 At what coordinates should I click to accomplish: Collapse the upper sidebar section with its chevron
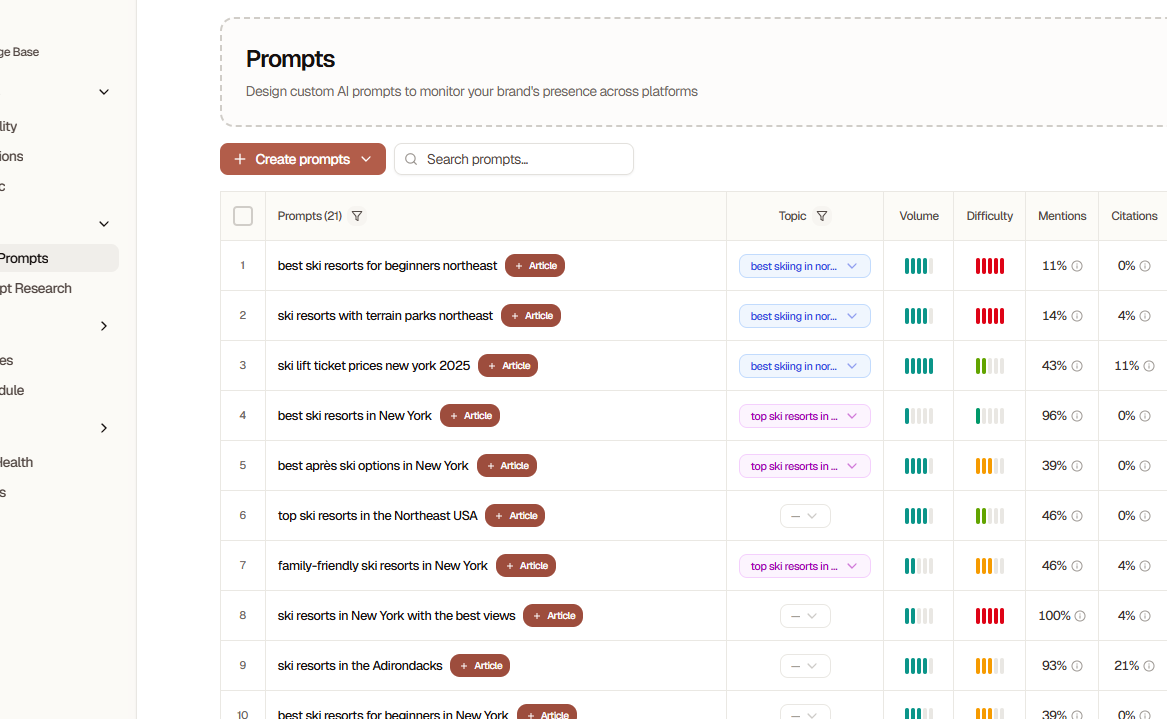104,91
